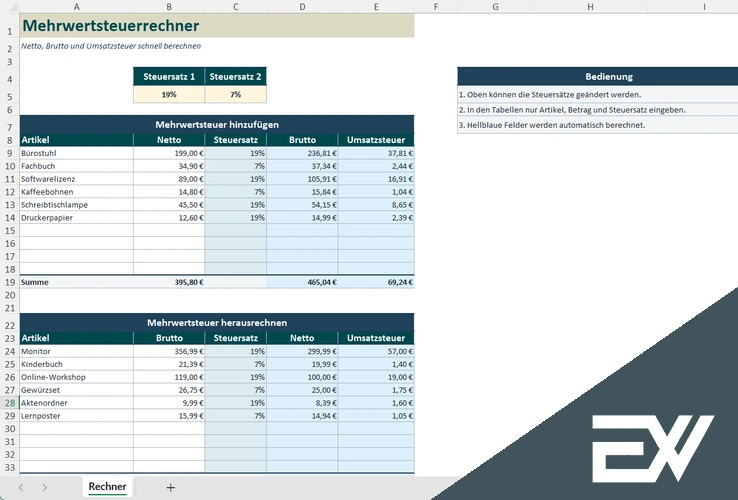This screenshot has width=738, height=500.
Task: Click Netto amount 89,00 € for Softwarelizenz
Action: [x=169, y=179]
